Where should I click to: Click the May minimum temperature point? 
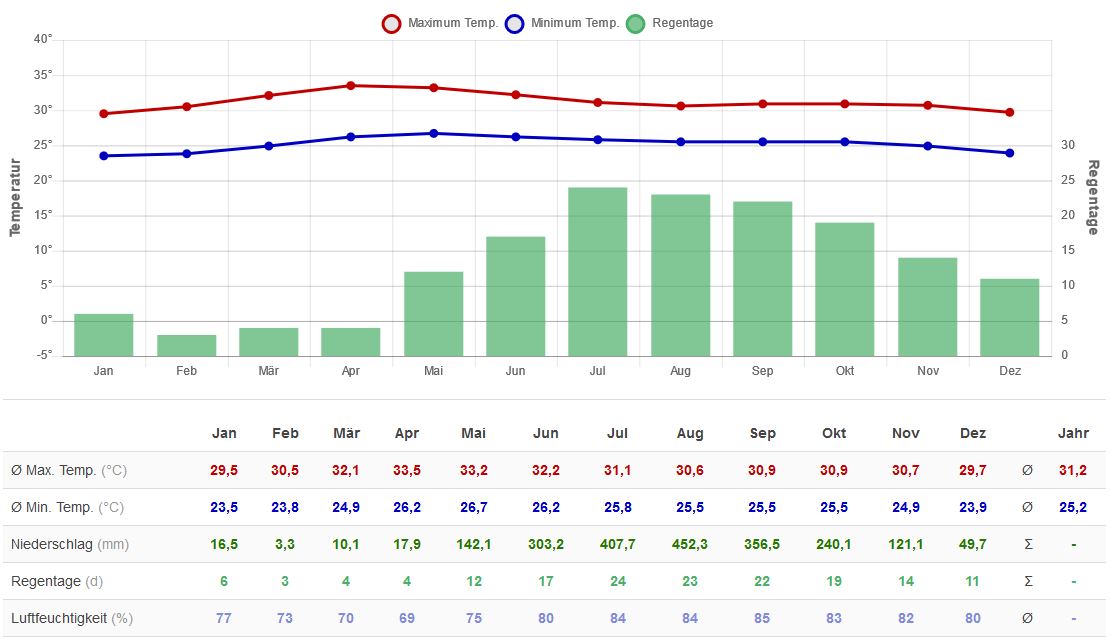pyautogui.click(x=433, y=133)
